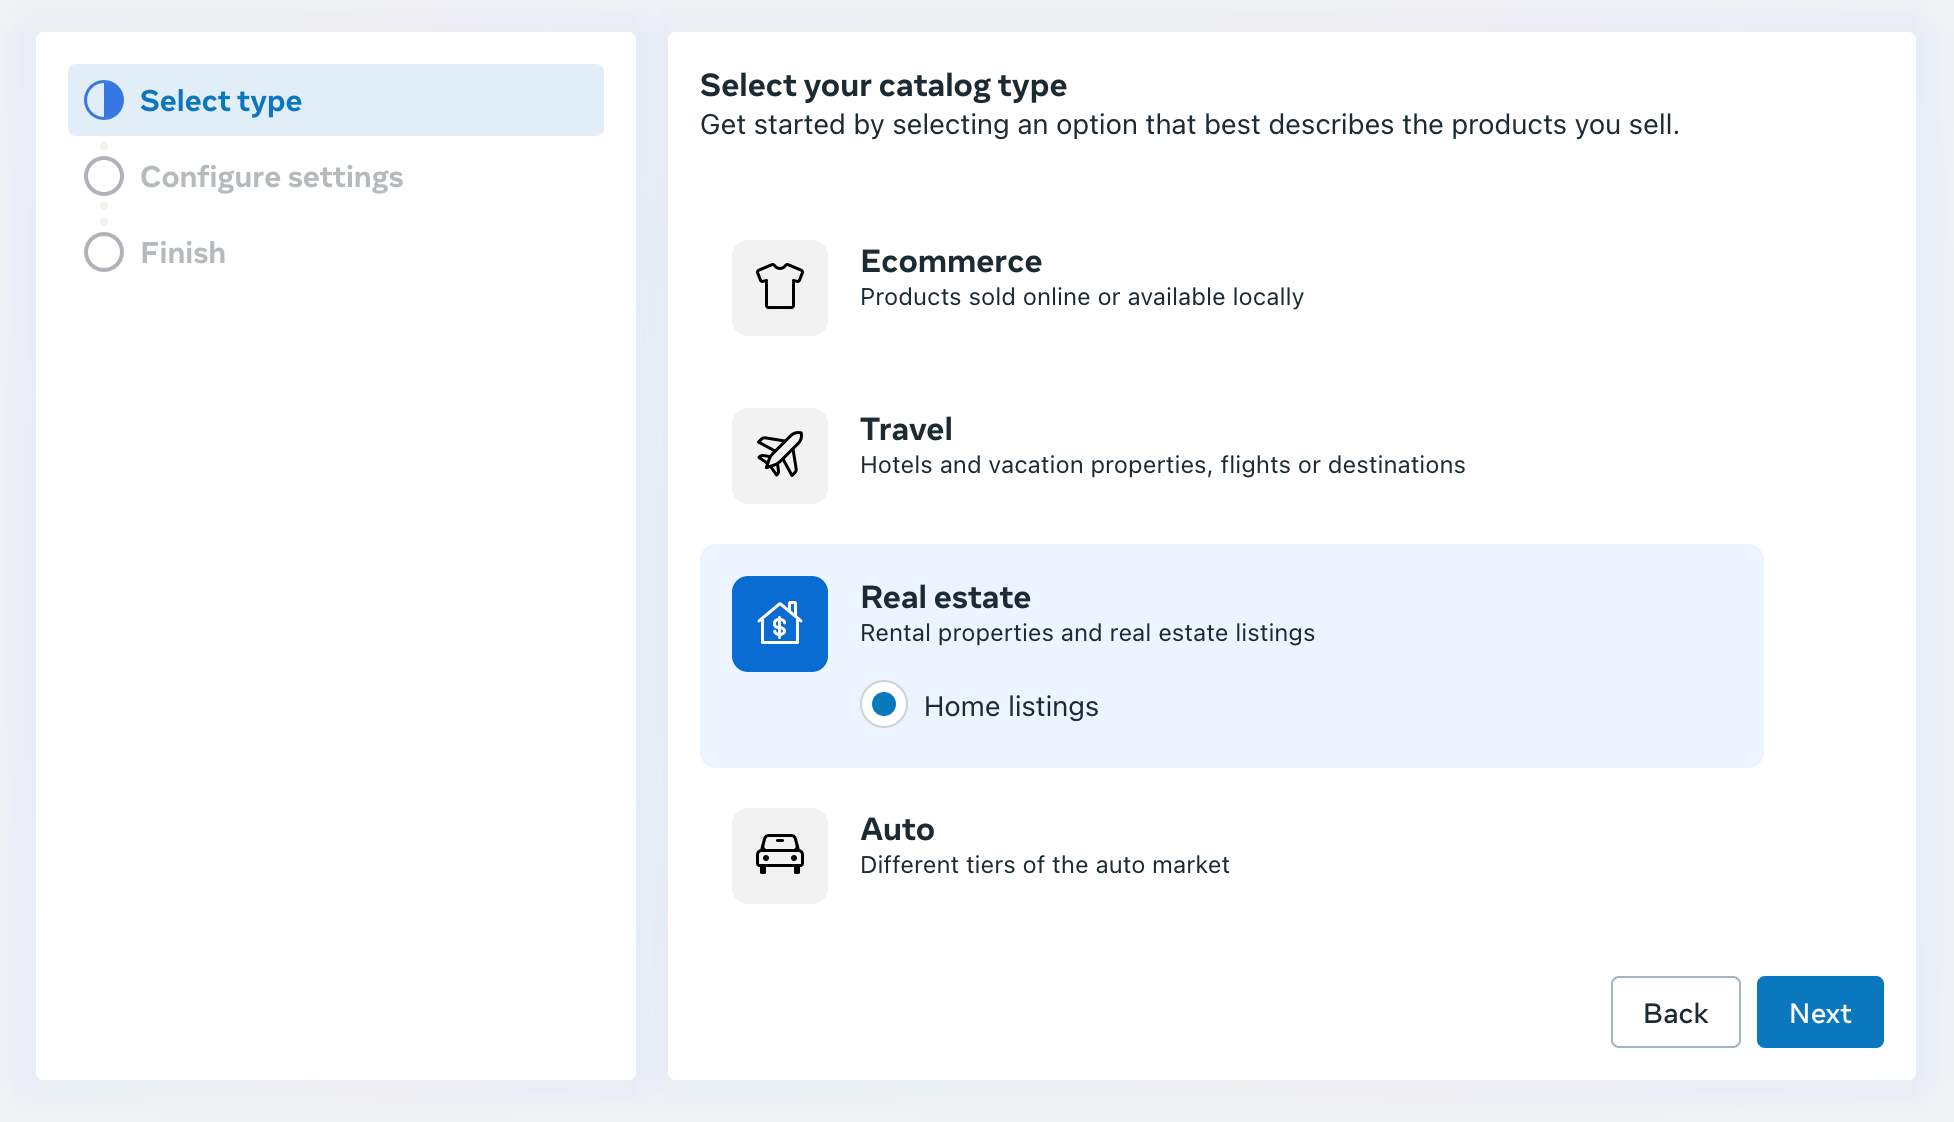
Task: Select the Home listings radio button
Action: coord(883,705)
